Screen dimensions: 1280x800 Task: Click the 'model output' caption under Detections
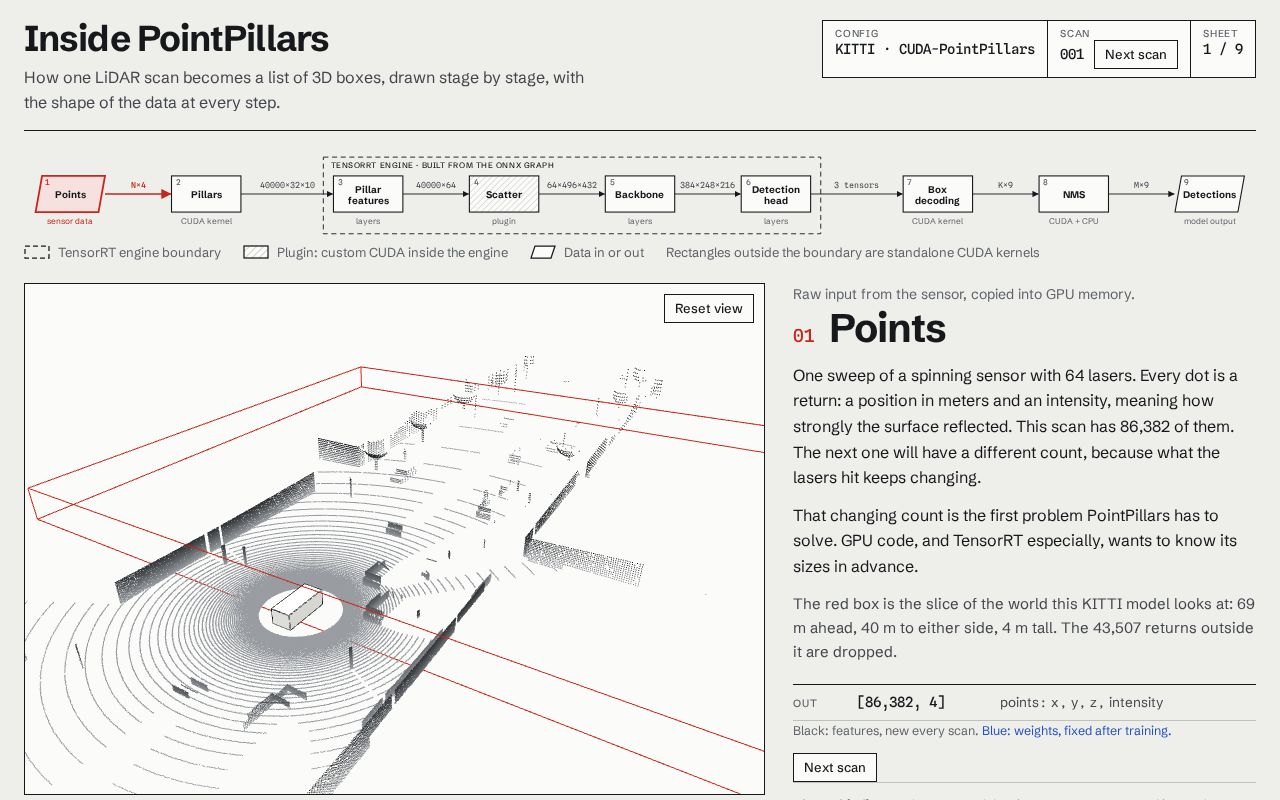1209,221
